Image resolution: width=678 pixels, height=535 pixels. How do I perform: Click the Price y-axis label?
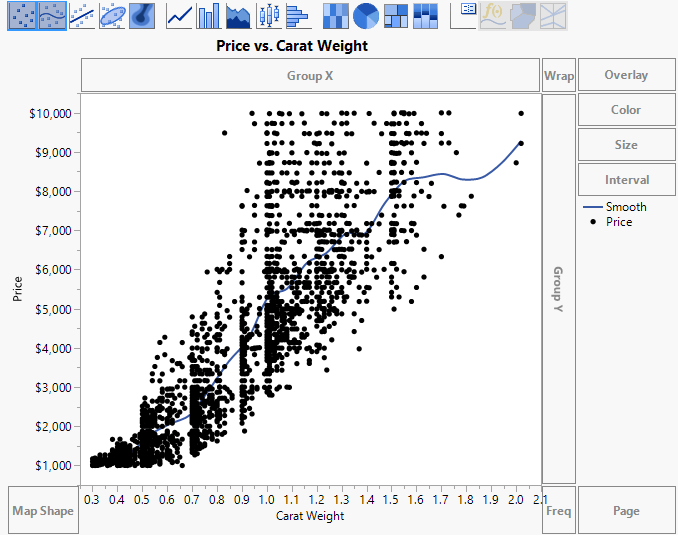click(x=17, y=289)
